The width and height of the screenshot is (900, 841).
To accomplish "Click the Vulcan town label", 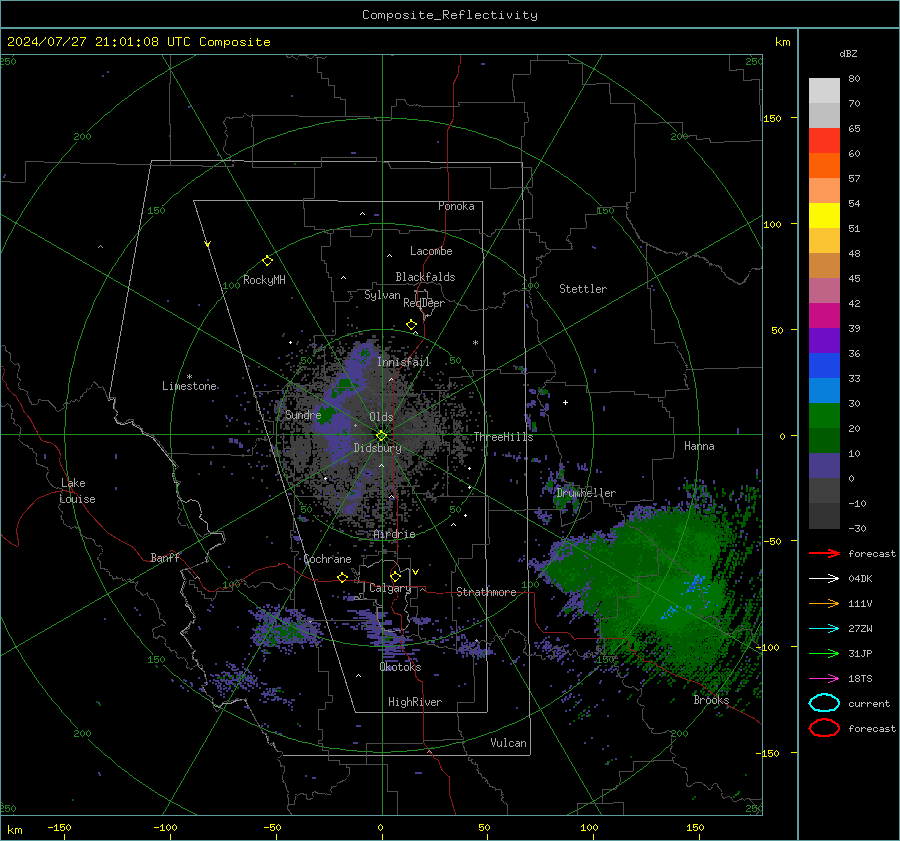I will [508, 743].
